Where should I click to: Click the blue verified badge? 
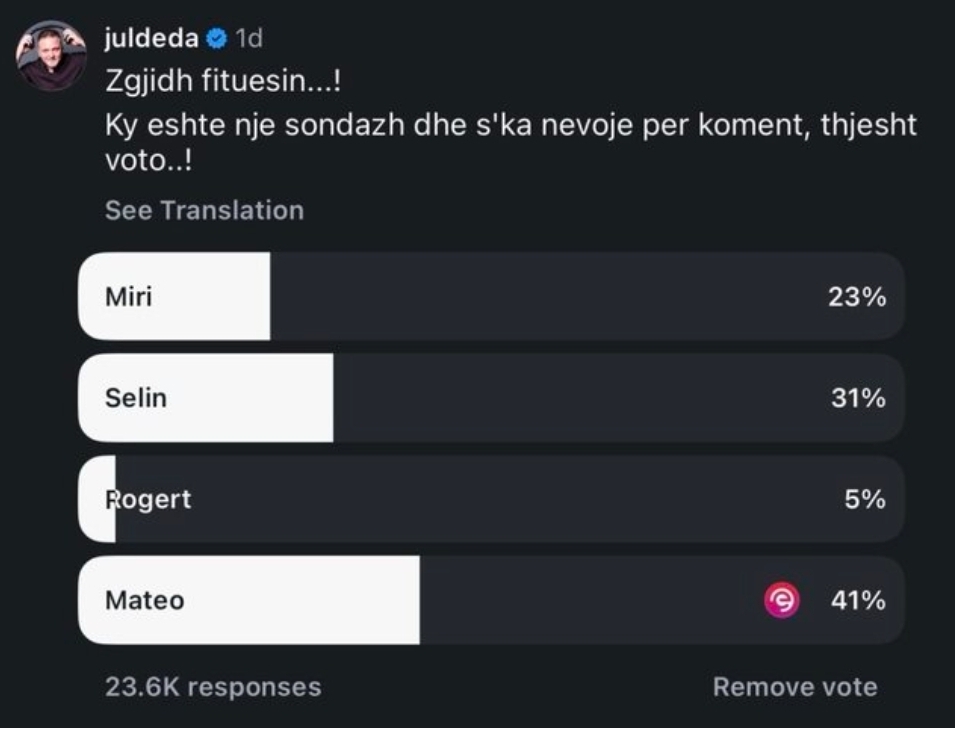[216, 39]
